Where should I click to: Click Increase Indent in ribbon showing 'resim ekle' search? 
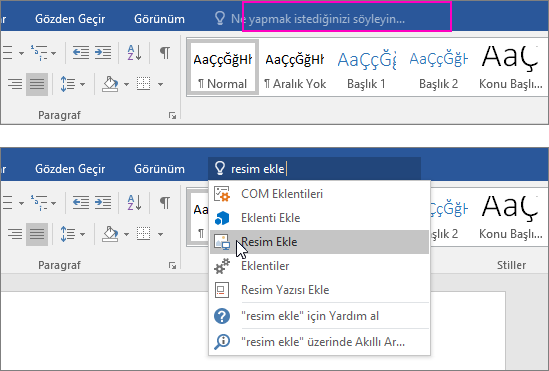(103, 202)
